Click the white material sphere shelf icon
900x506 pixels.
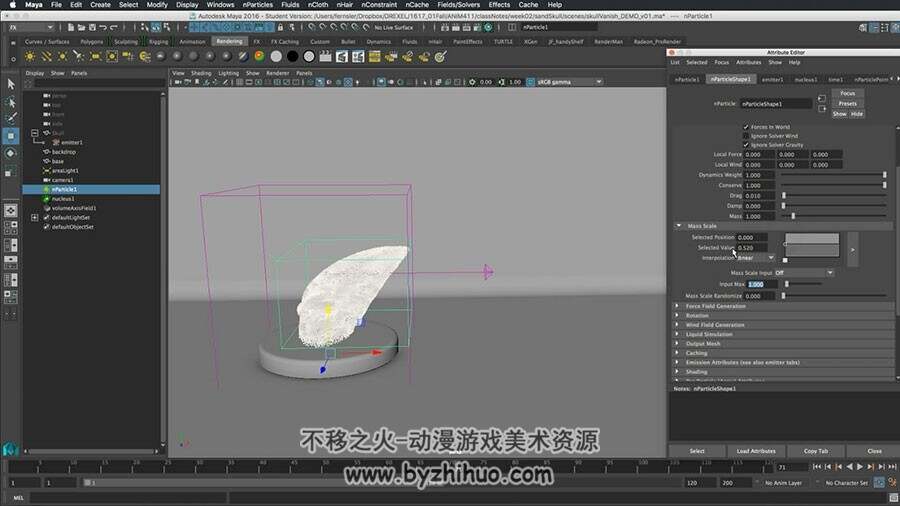pyautogui.click(x=276, y=56)
